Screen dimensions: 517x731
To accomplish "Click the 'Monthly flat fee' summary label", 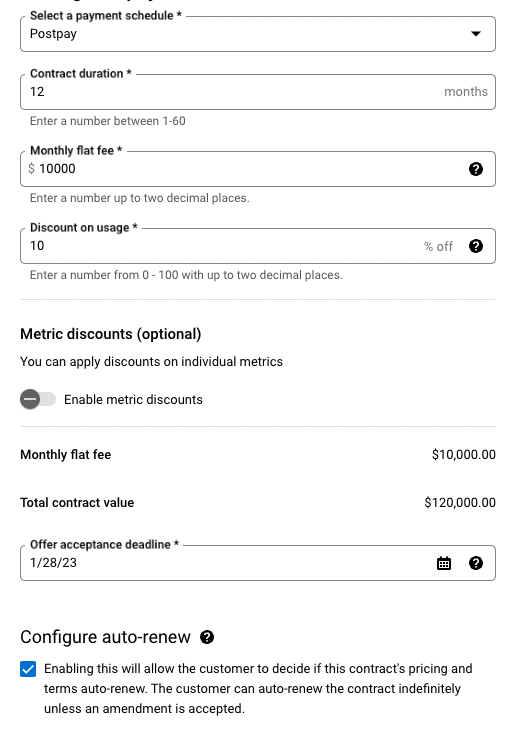I will click(x=66, y=455).
